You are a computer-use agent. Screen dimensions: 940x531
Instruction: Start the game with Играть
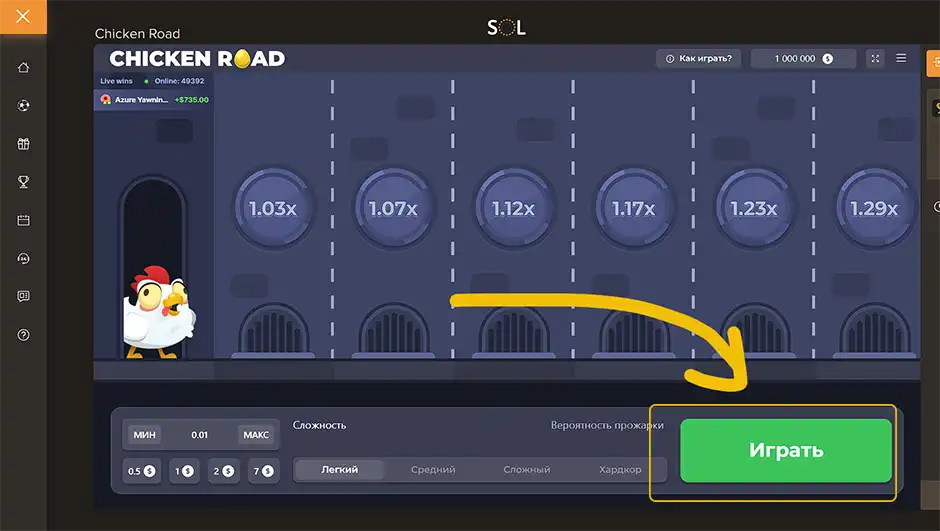pyautogui.click(x=786, y=451)
